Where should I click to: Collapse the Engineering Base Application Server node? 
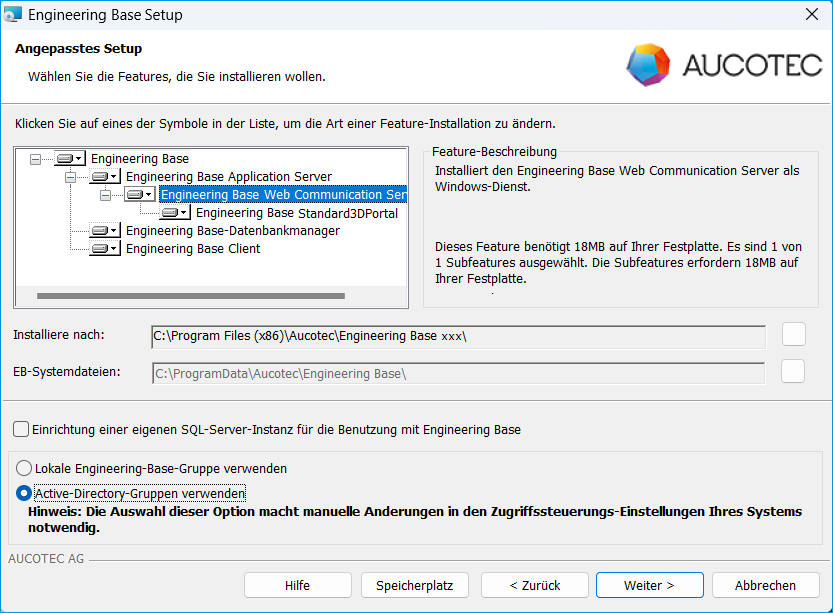(x=71, y=177)
